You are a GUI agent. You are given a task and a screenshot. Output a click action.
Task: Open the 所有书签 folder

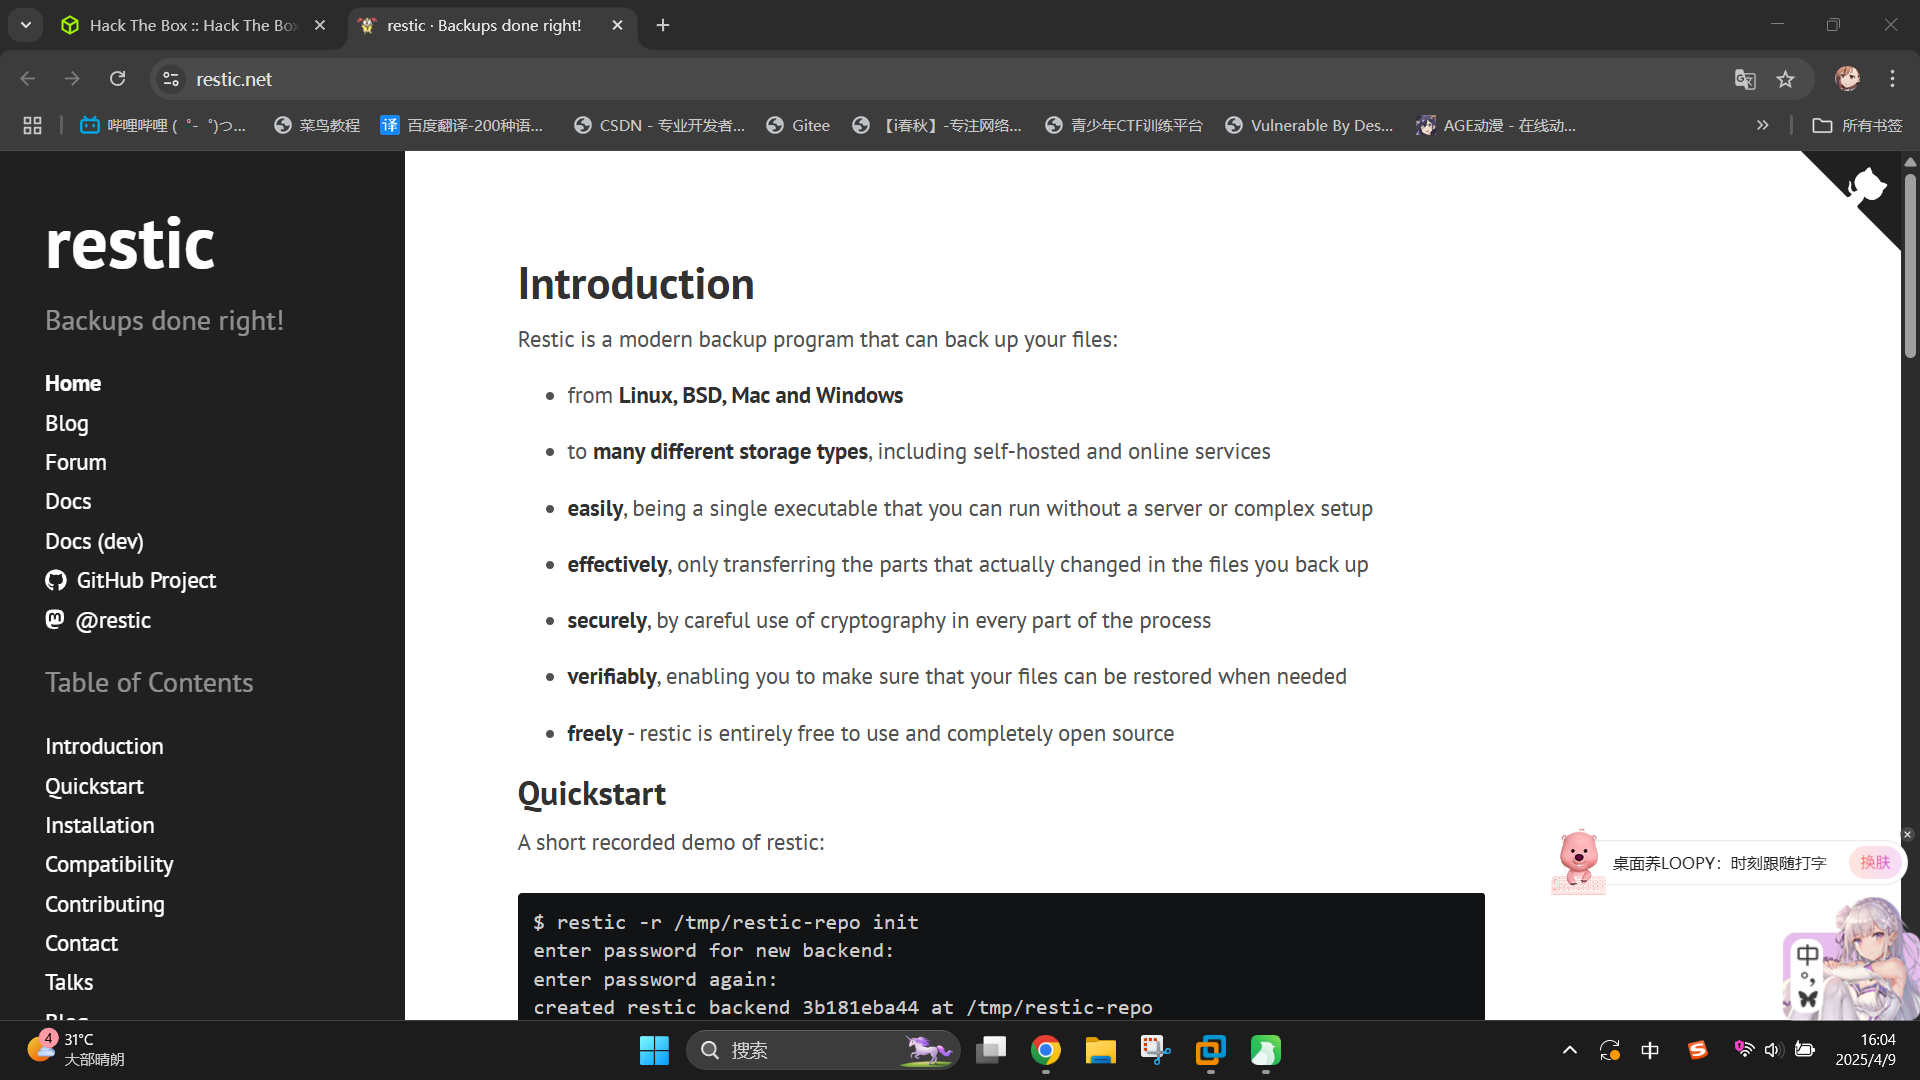tap(1857, 125)
